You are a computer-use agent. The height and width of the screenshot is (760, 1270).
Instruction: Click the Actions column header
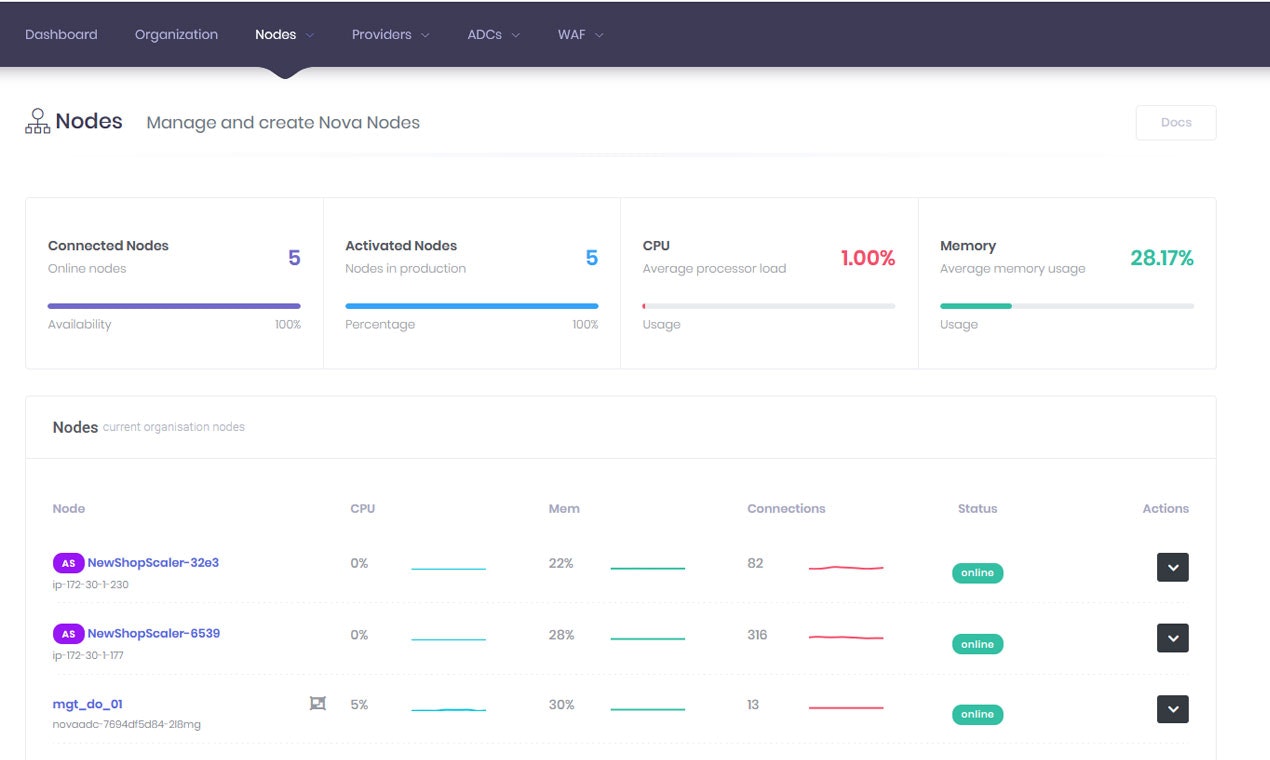coord(1166,509)
